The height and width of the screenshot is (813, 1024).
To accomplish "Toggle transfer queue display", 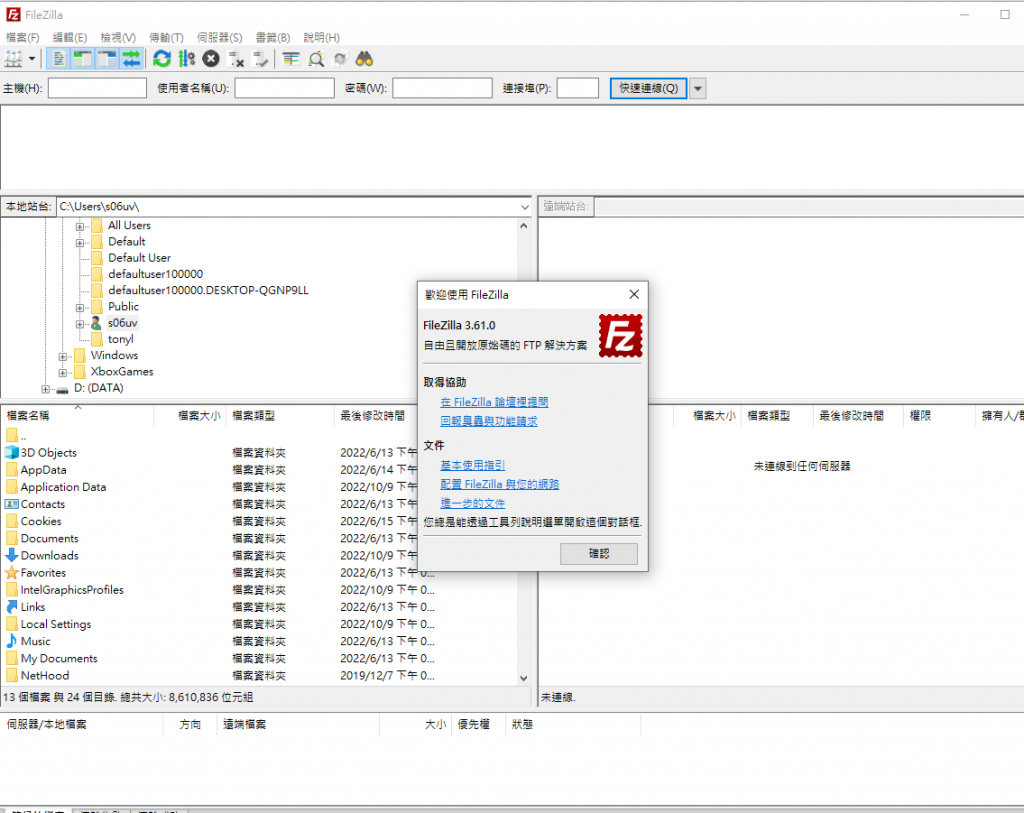I will (131, 59).
